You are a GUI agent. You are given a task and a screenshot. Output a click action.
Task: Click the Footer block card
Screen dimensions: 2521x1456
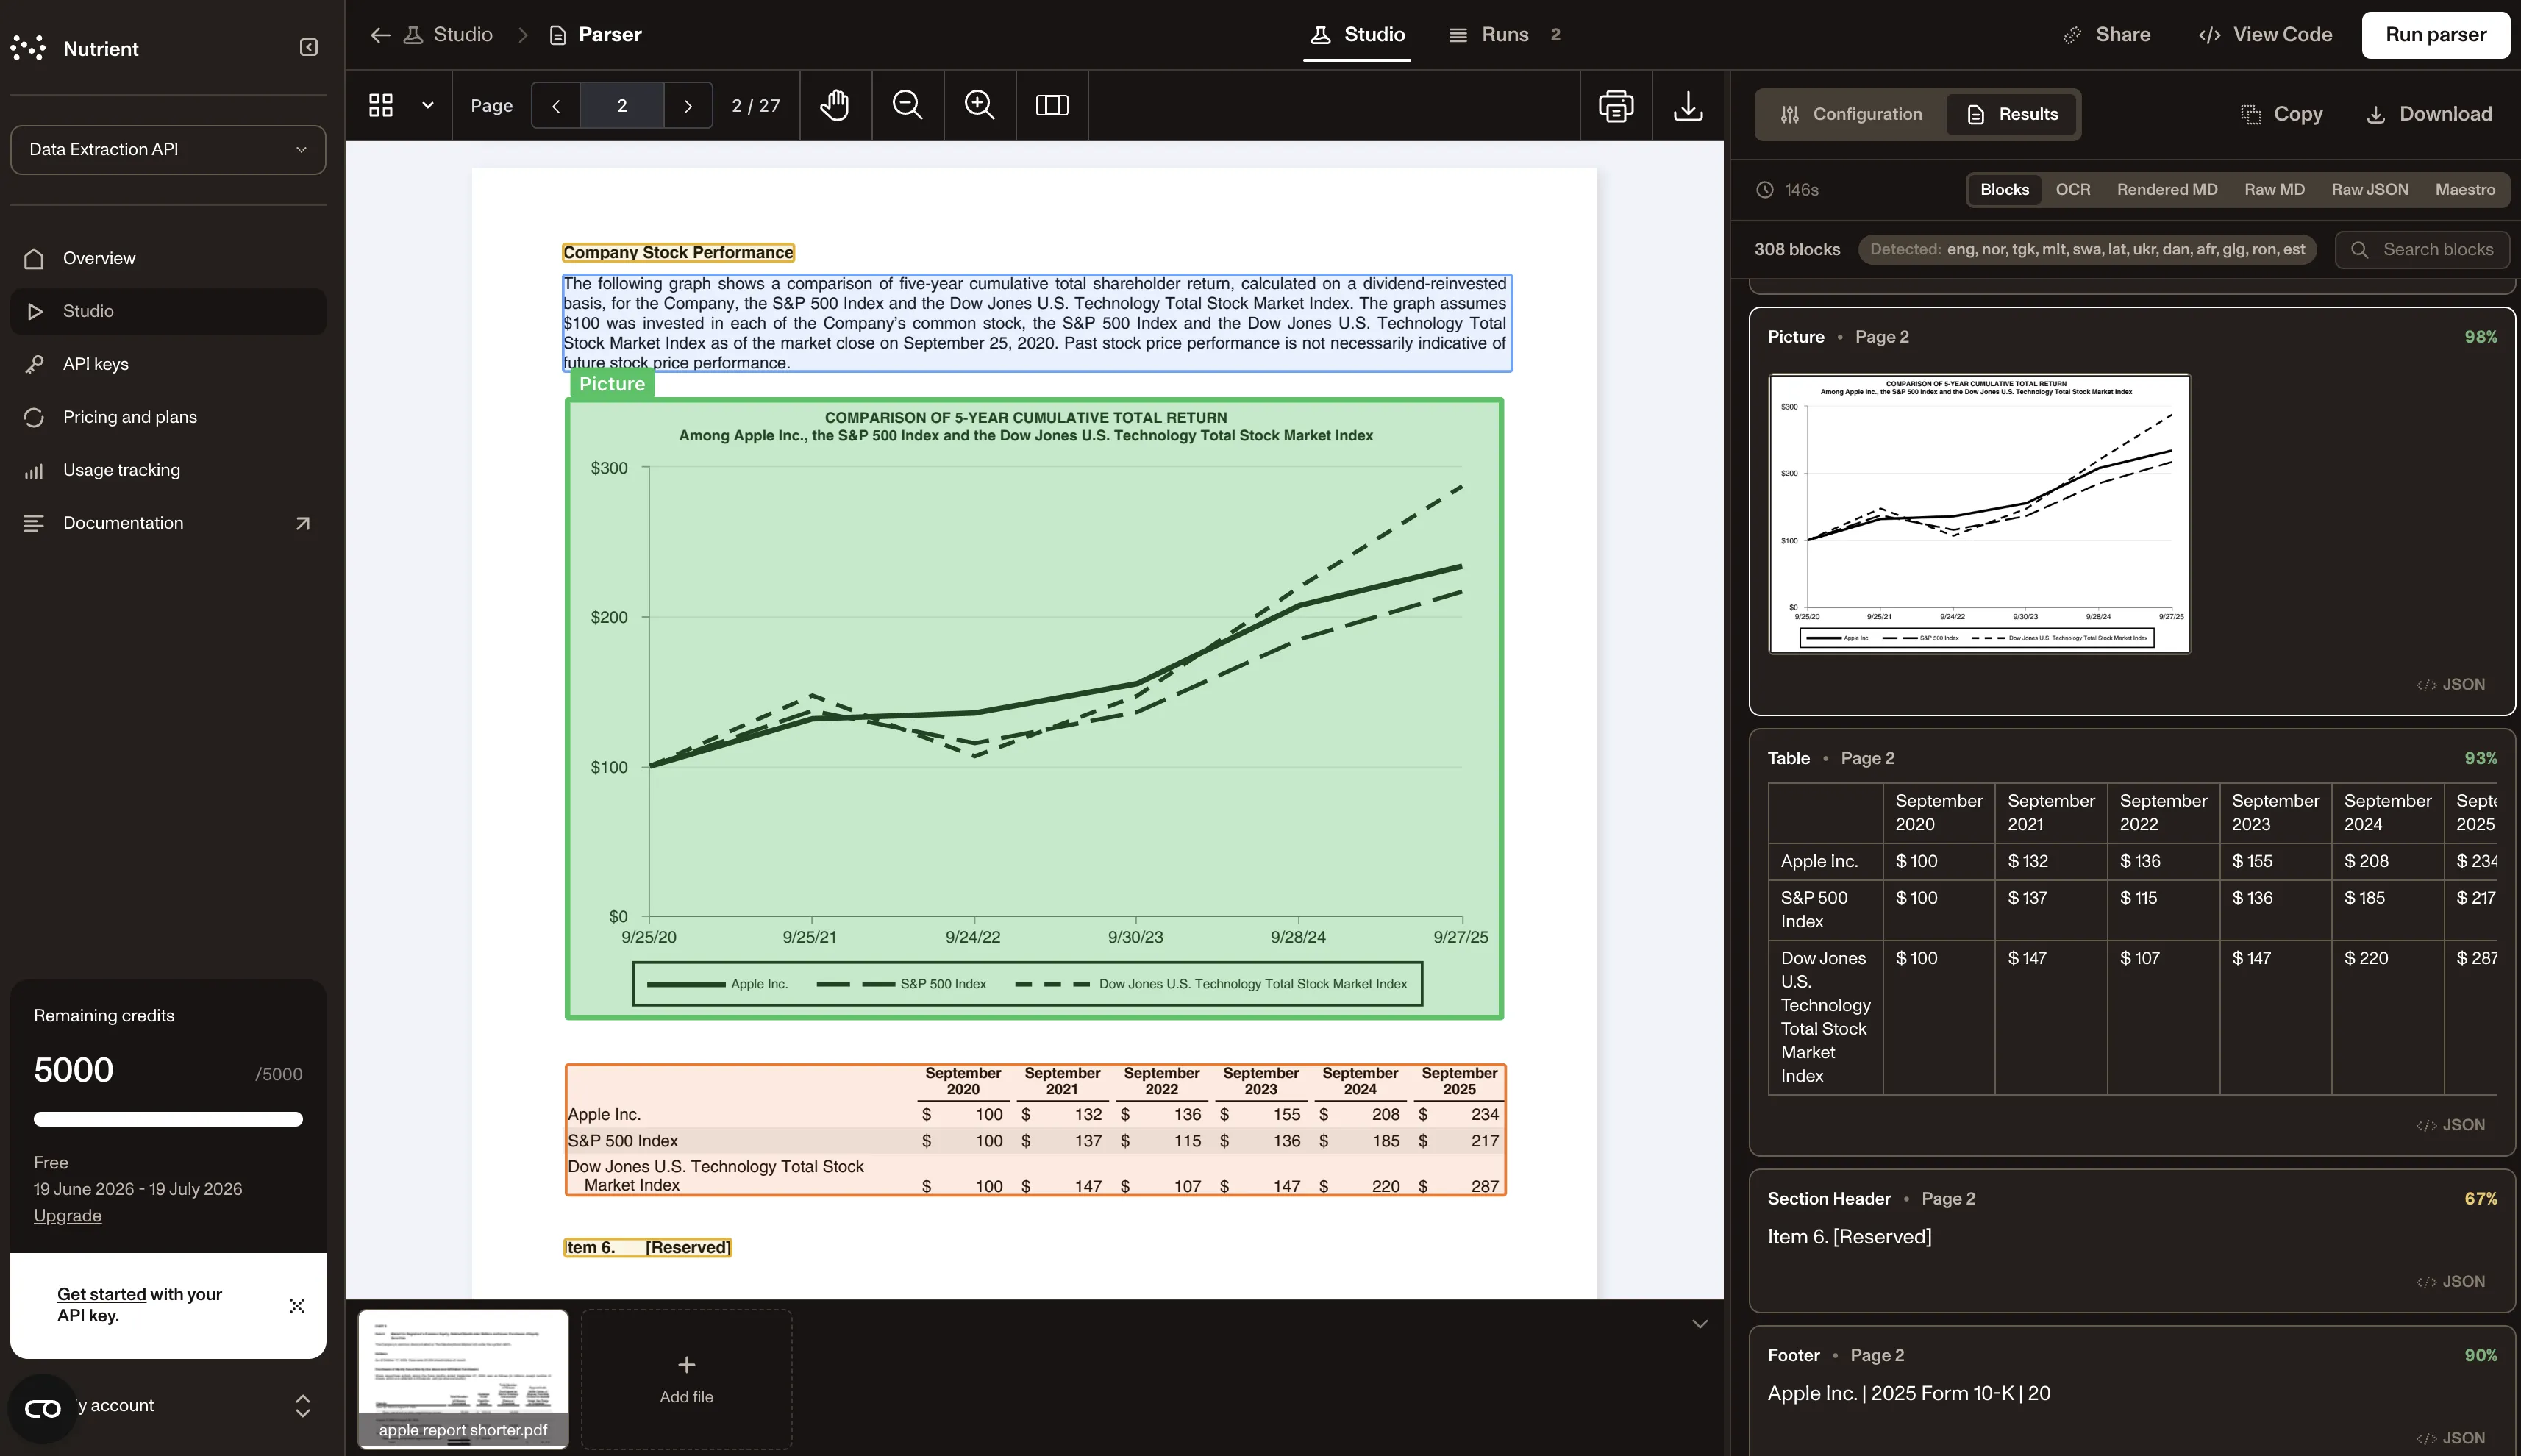coord(2131,1392)
